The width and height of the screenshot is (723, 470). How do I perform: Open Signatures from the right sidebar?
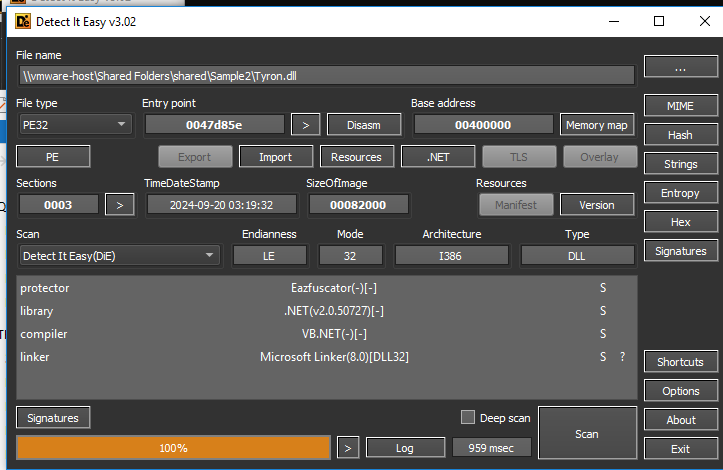(681, 251)
